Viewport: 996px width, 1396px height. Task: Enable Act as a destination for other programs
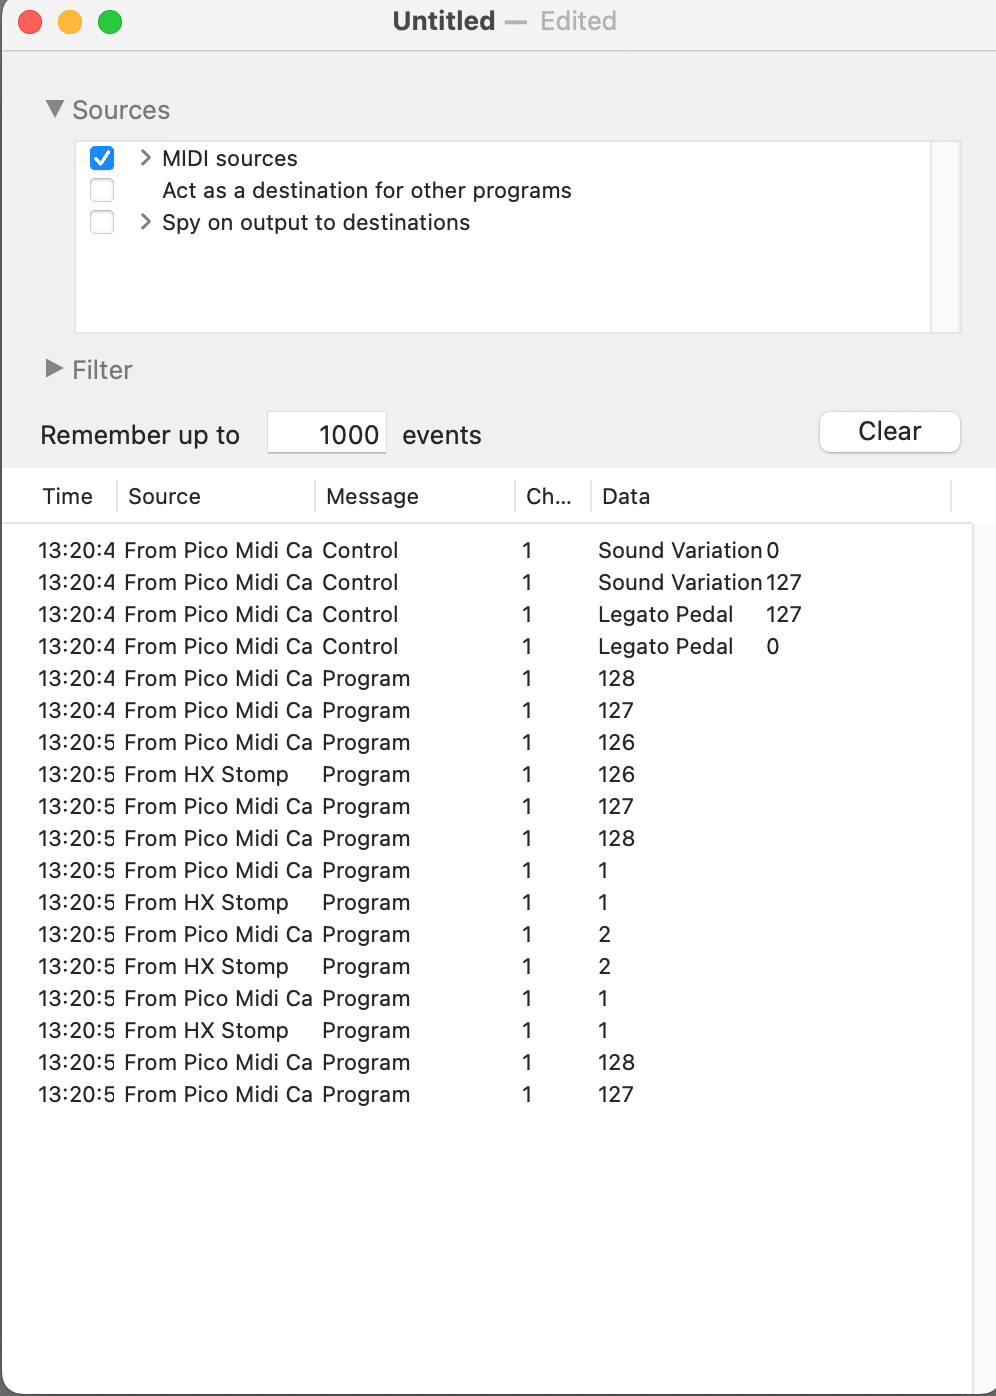[x=102, y=190]
